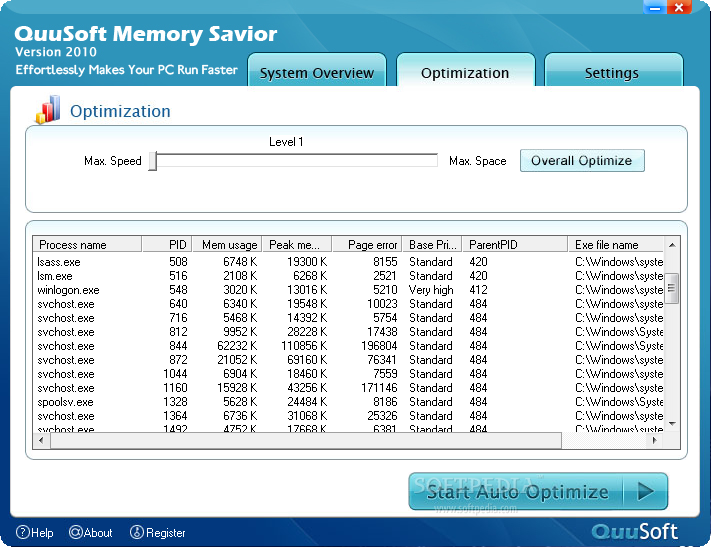711x547 pixels.
Task: Open the About info icon
Action: (x=75, y=533)
